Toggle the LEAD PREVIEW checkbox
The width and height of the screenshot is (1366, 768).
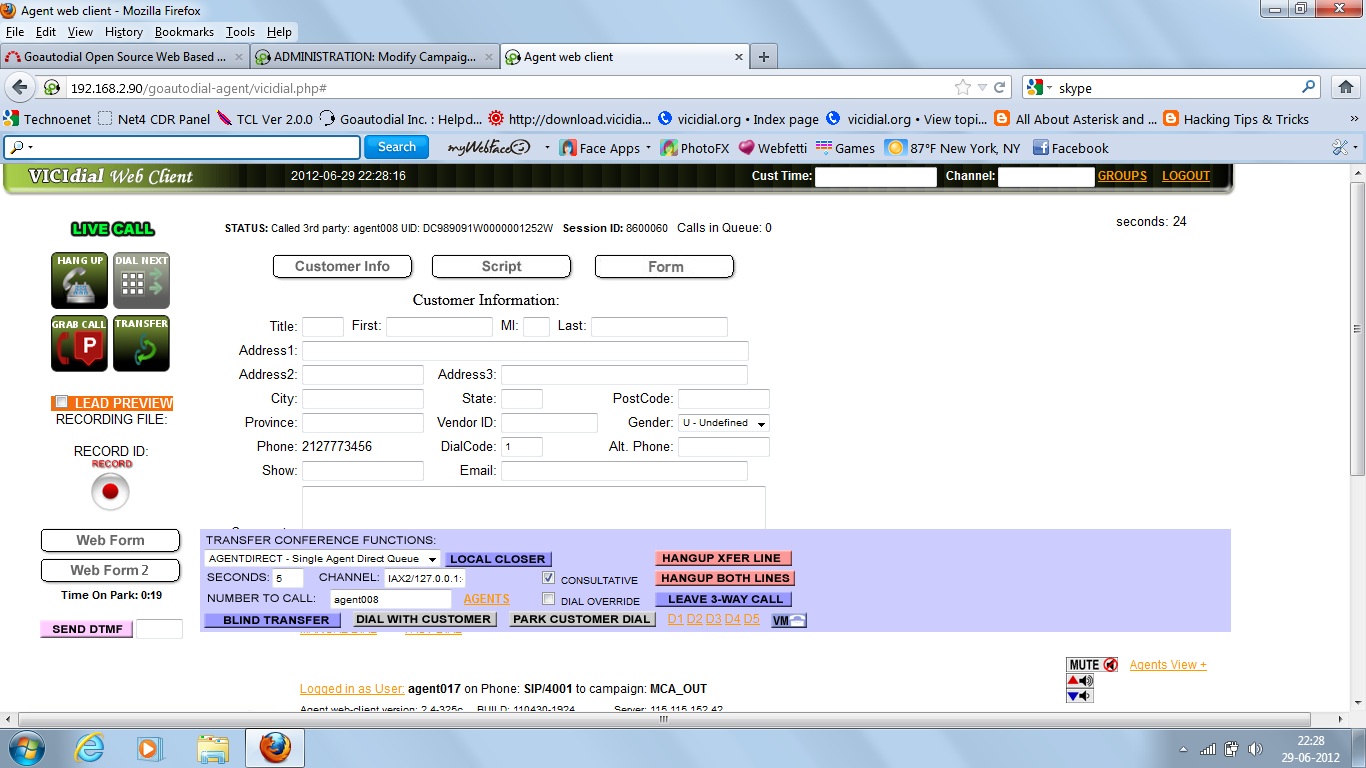[62, 402]
